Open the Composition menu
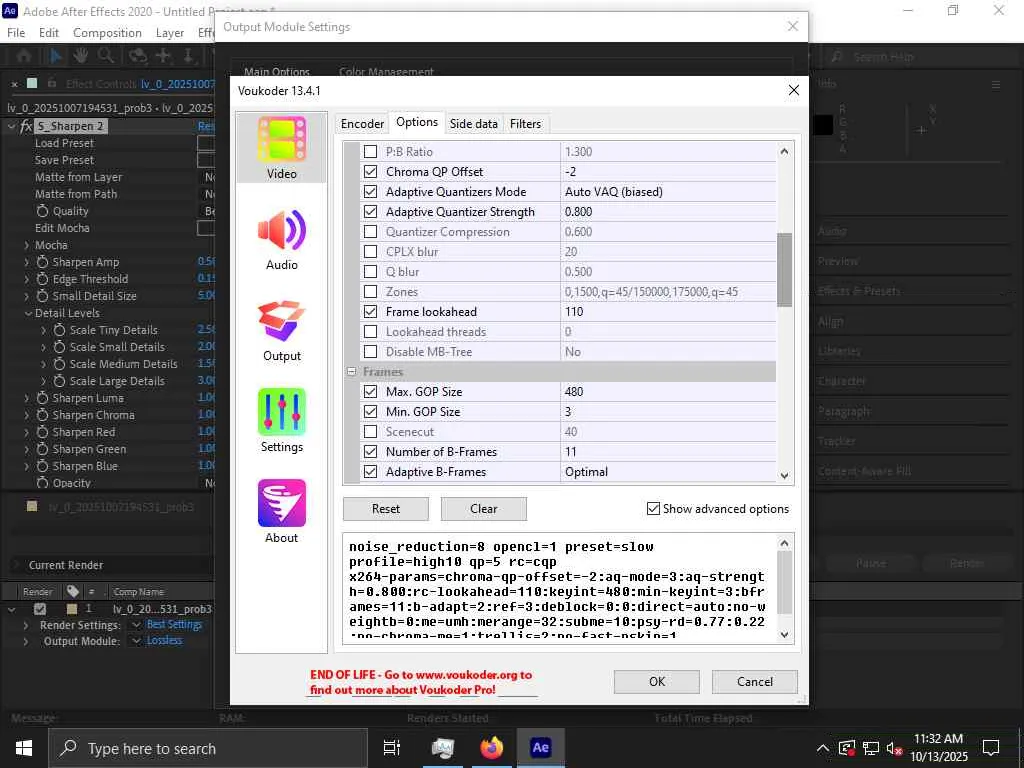This screenshot has height=768, width=1024. tap(107, 33)
